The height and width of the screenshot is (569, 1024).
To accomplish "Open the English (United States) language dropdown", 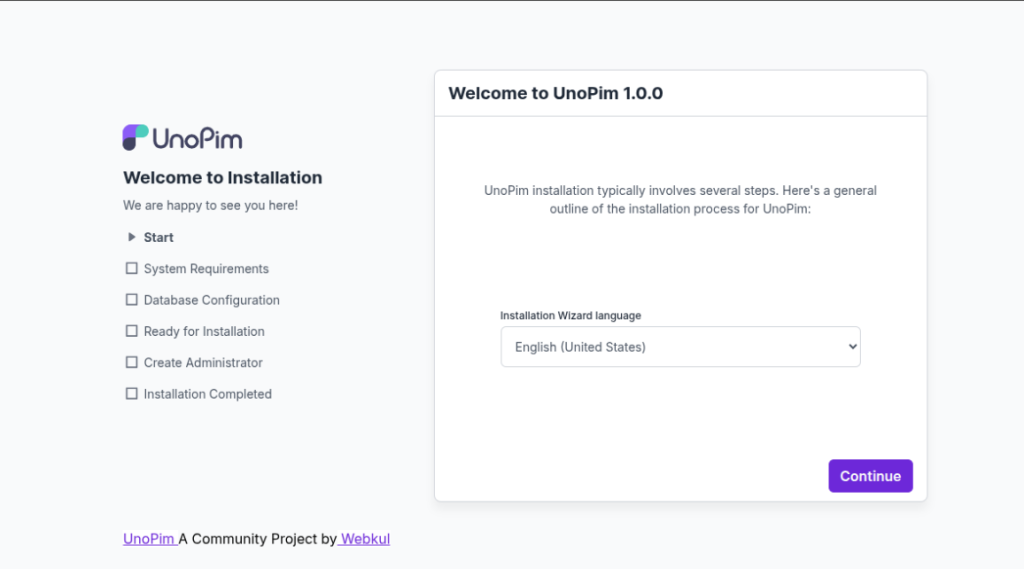I will [x=680, y=347].
